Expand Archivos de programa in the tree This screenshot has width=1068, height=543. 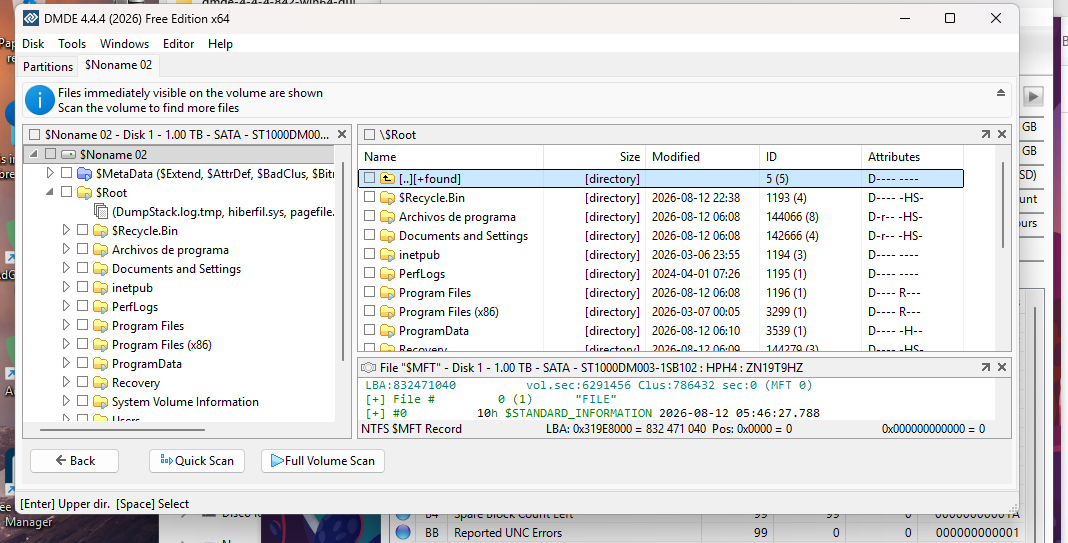click(66, 249)
